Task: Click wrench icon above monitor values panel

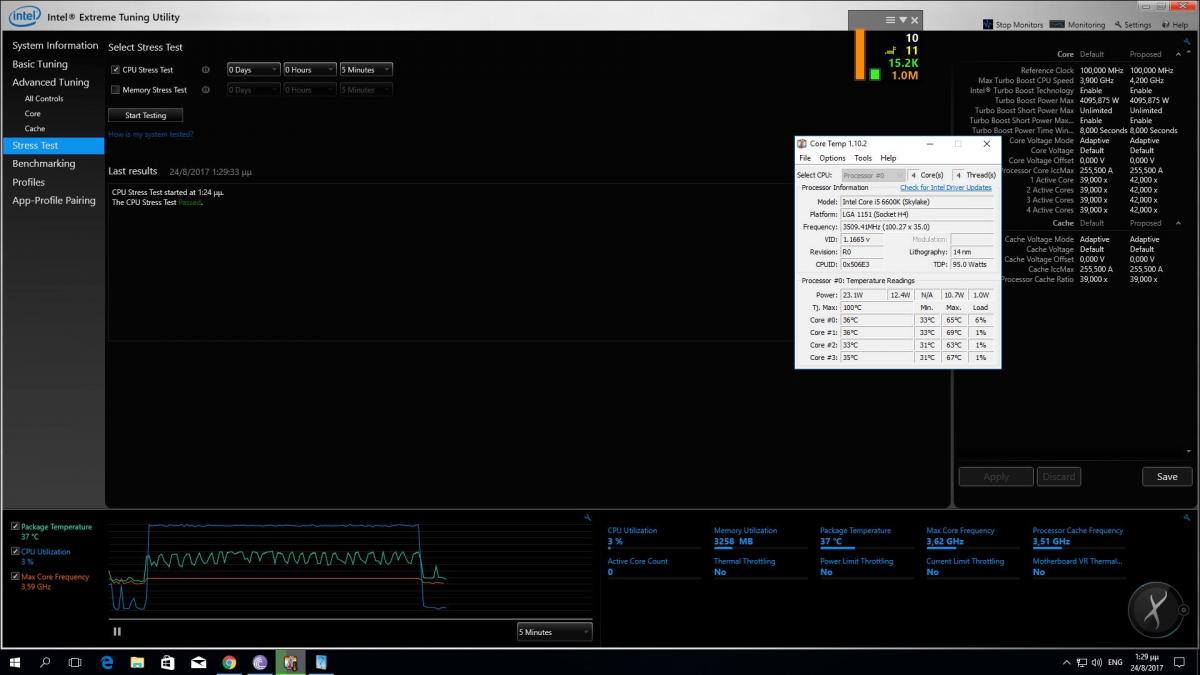Action: pos(1185,517)
